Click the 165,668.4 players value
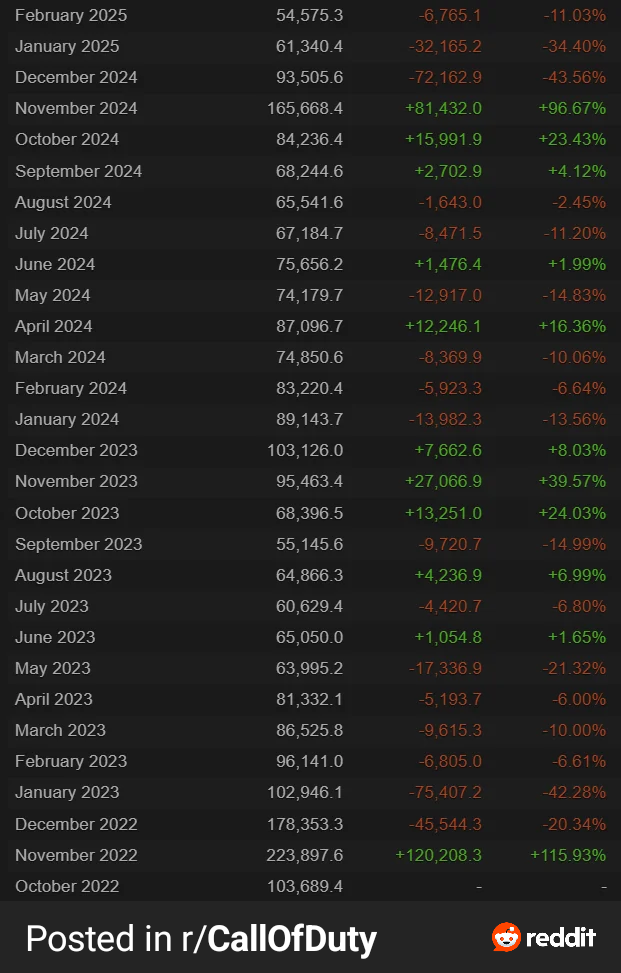 pos(305,109)
